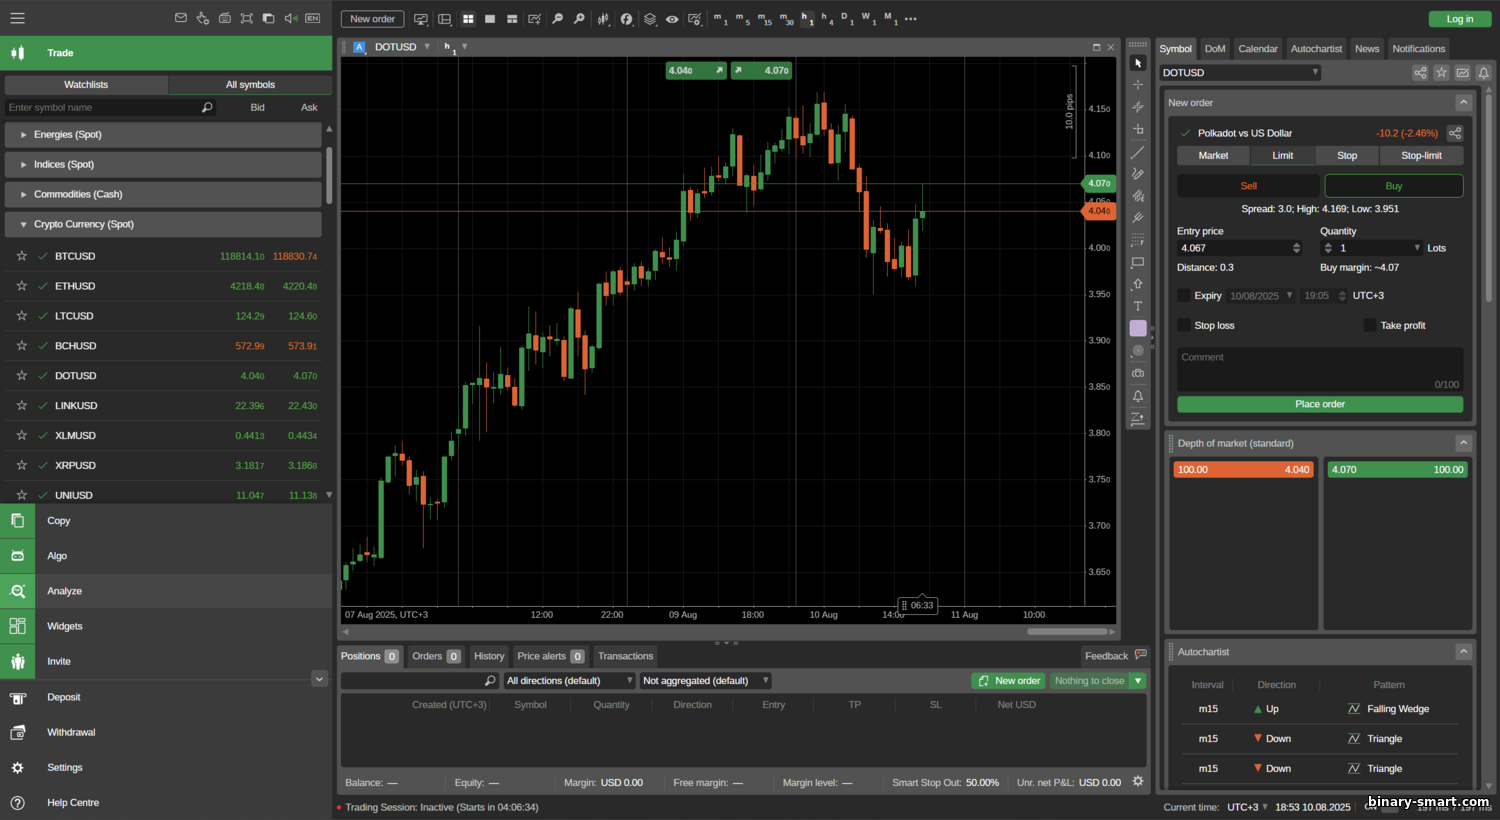Select the trend line drawing tool
The image size is (1500, 820).
tap(1138, 153)
